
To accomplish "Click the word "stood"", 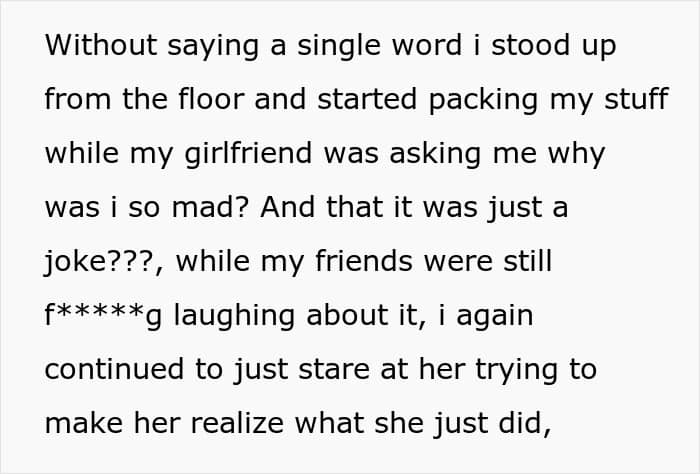I will click(x=531, y=45).
